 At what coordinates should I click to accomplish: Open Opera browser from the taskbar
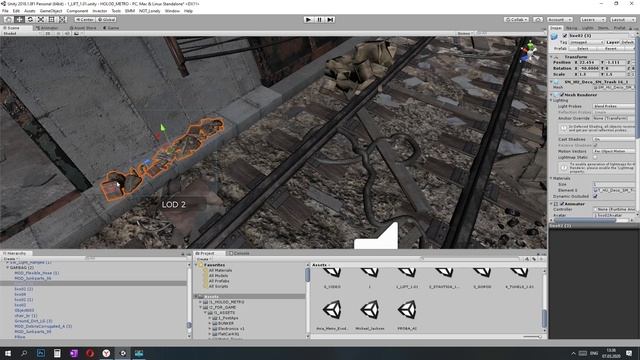(90, 353)
